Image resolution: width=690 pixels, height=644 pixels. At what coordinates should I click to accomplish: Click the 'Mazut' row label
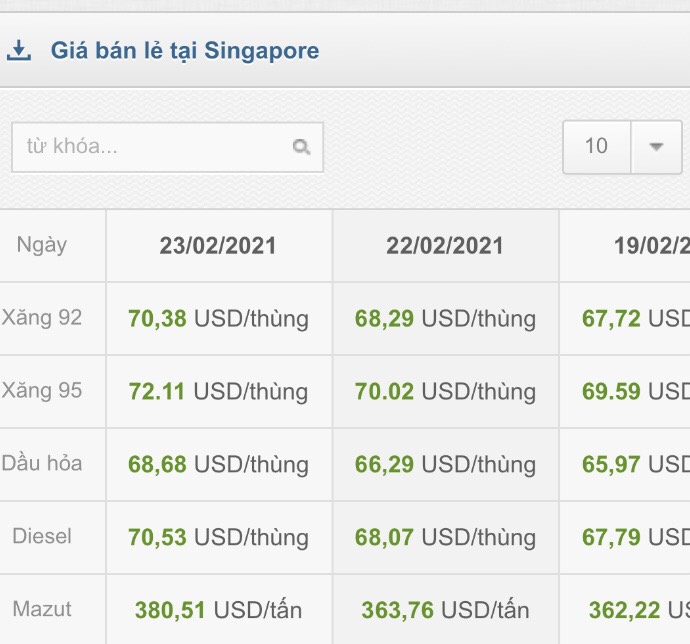(42, 609)
